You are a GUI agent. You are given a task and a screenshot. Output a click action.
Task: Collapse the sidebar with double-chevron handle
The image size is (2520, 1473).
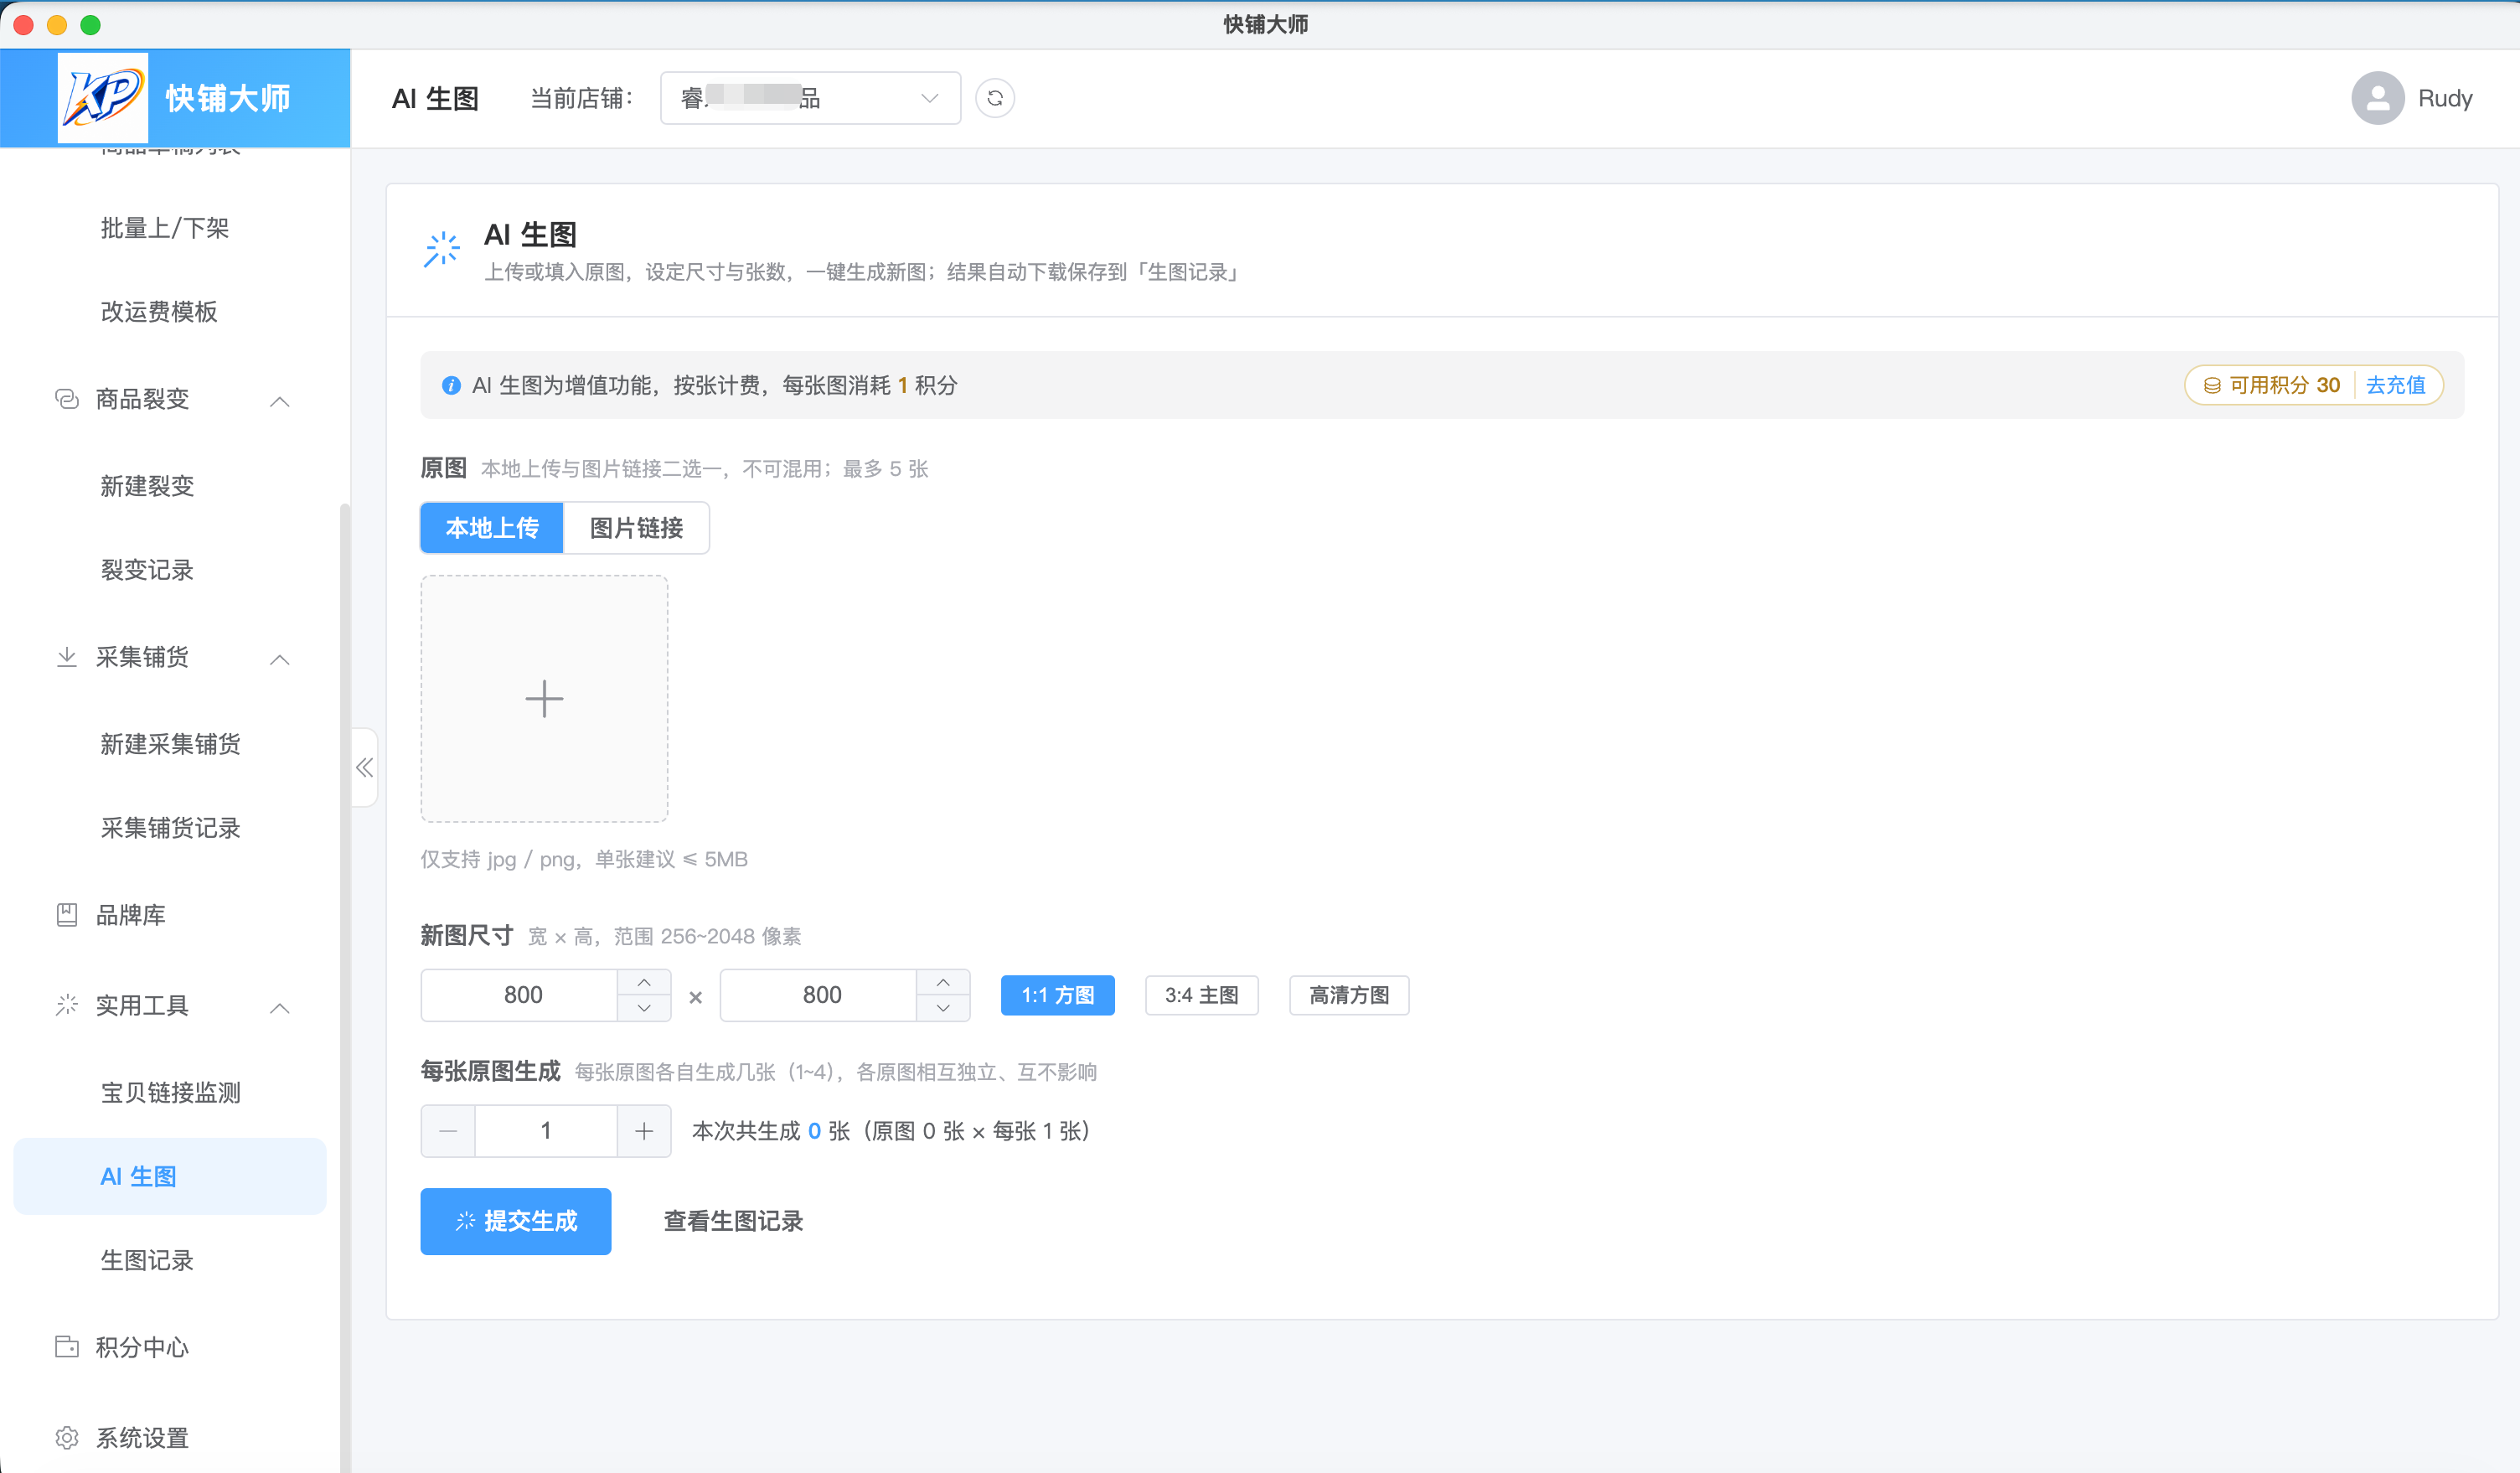point(364,767)
